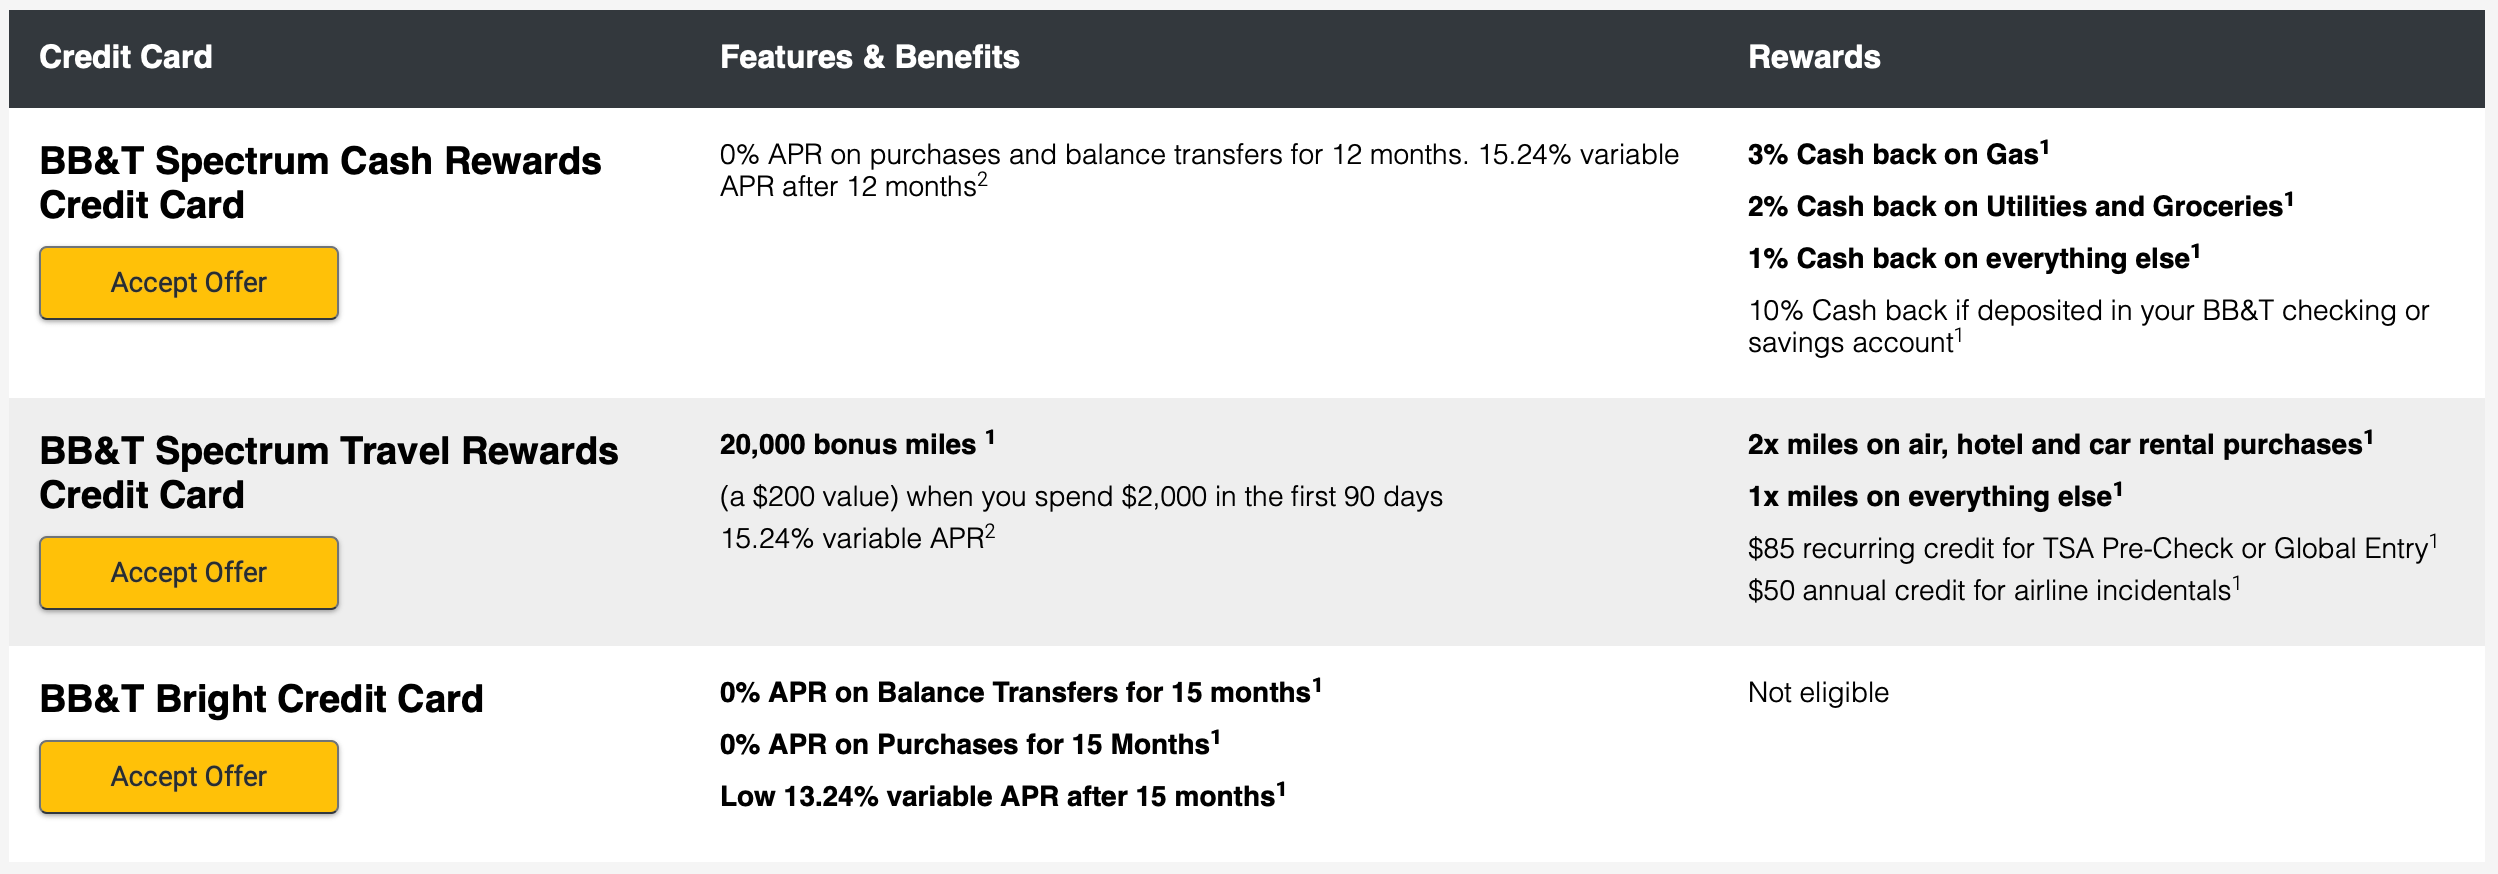This screenshot has width=2498, height=874.
Task: Select the Credit Card column header
Action: [x=125, y=57]
